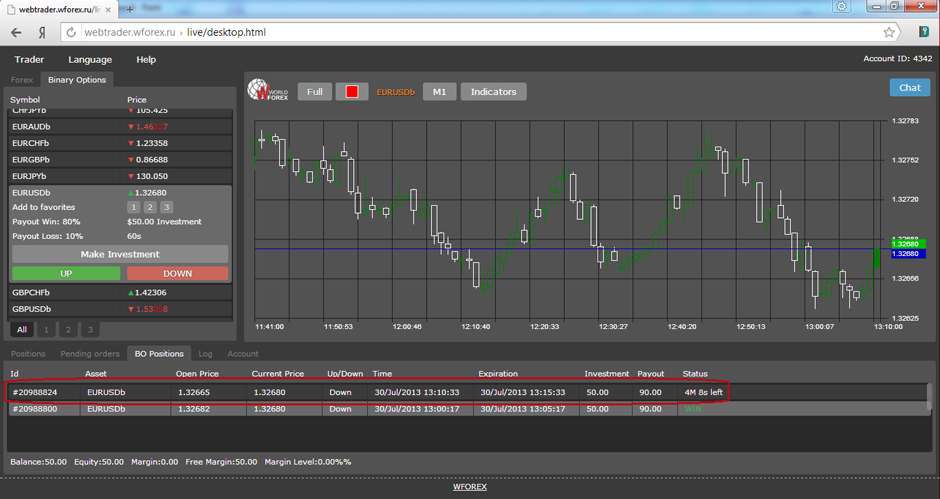Open the Chat button
The height and width of the screenshot is (499, 940).
point(909,88)
